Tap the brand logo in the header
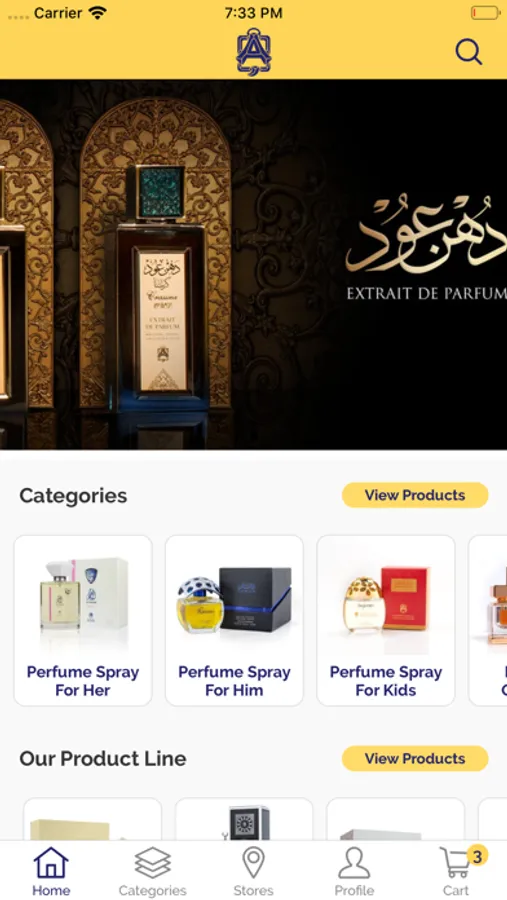The height and width of the screenshot is (900, 507). [x=253, y=52]
